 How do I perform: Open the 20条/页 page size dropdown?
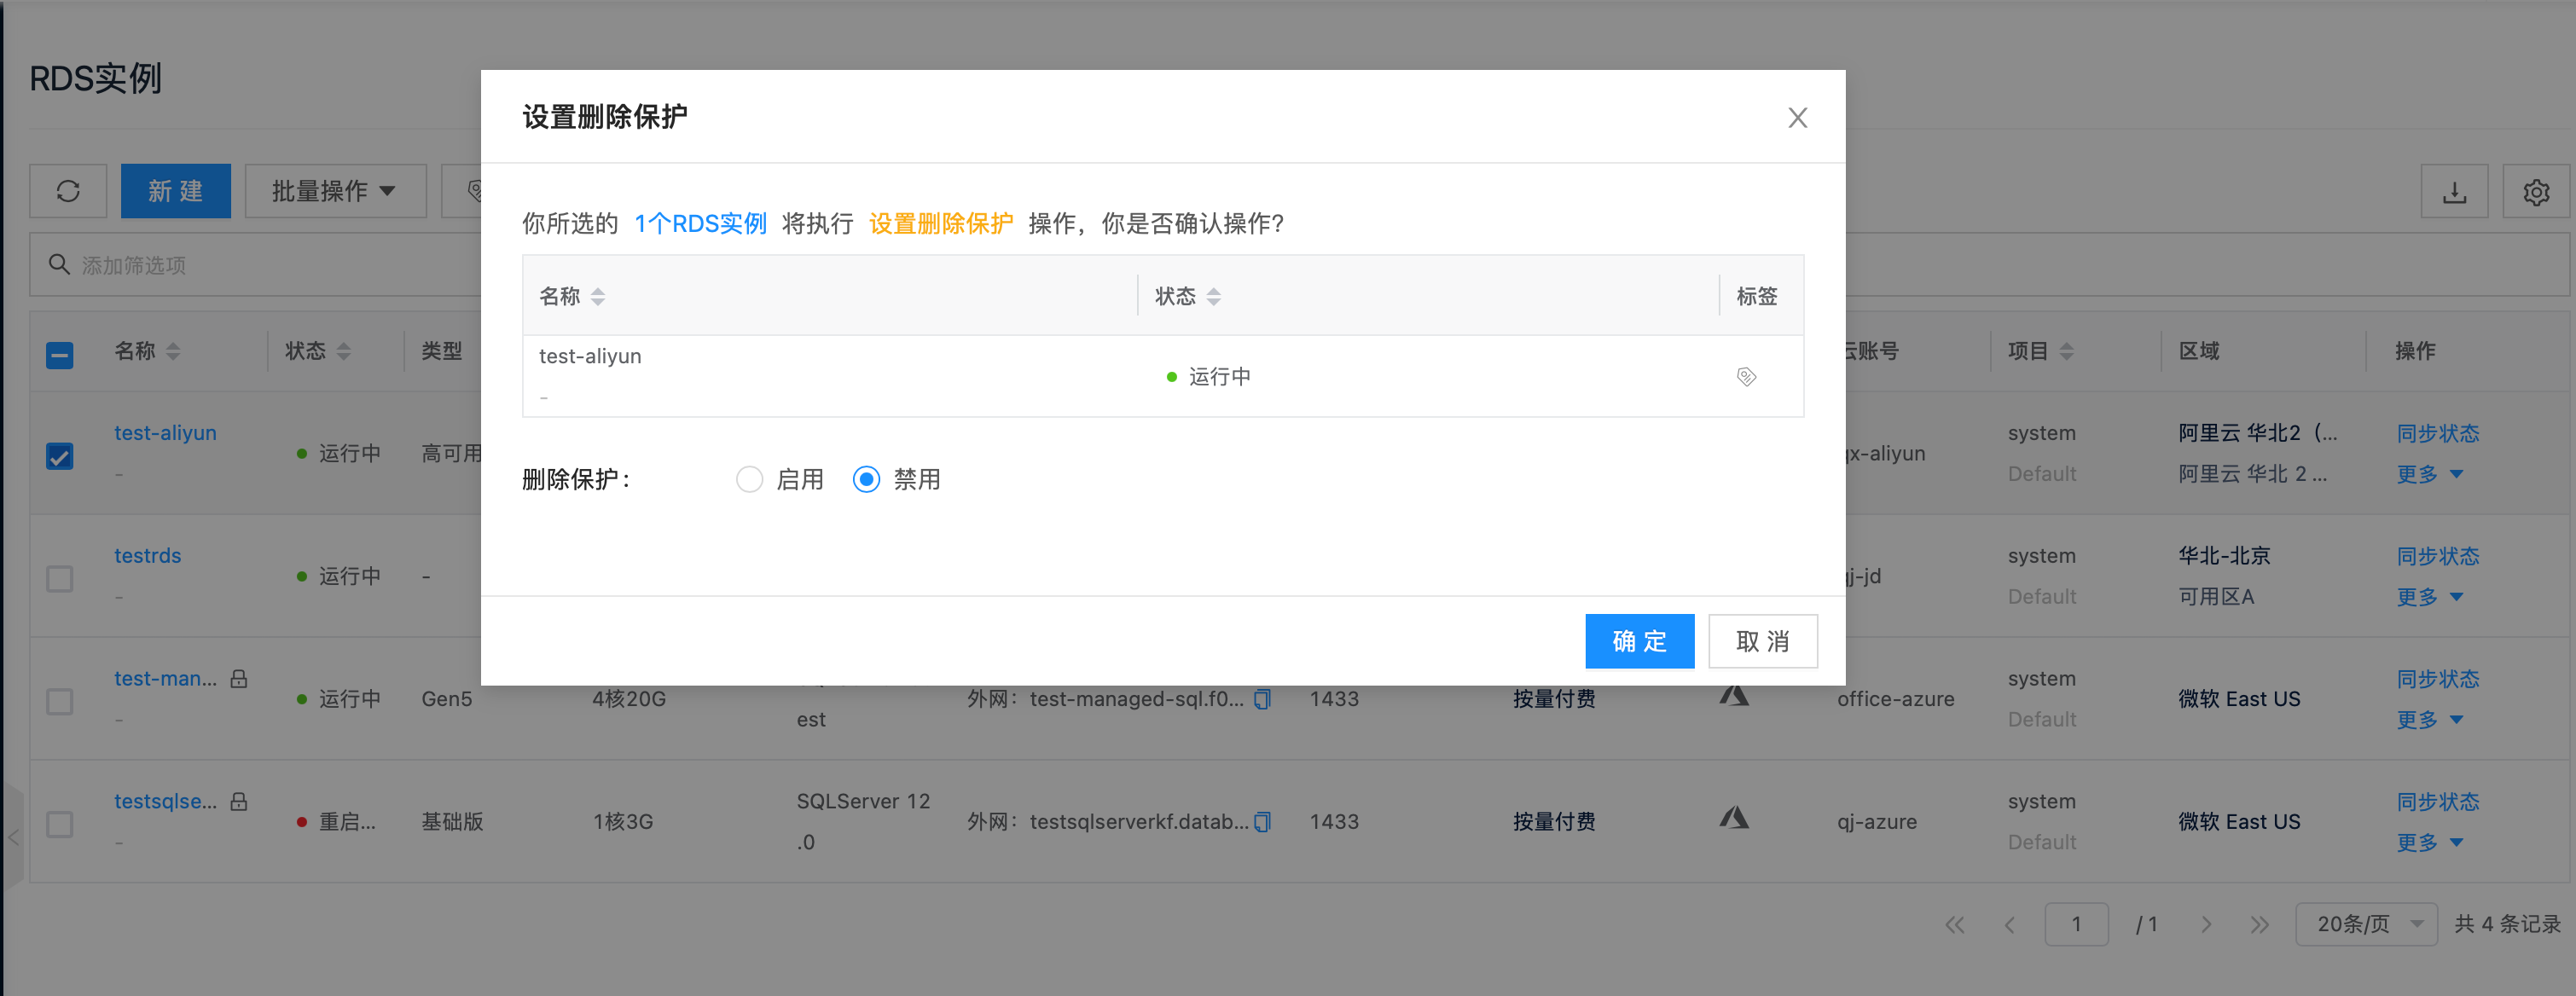pos(2366,924)
